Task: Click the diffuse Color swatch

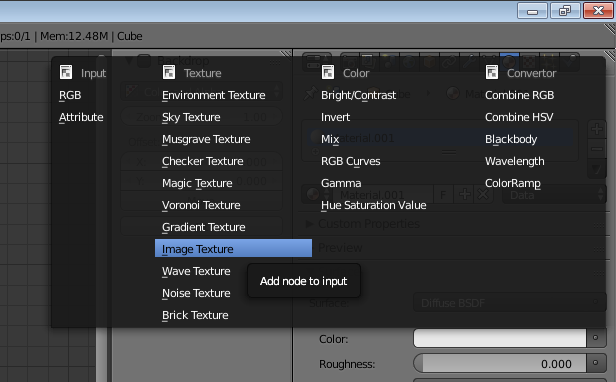Action: click(x=500, y=338)
